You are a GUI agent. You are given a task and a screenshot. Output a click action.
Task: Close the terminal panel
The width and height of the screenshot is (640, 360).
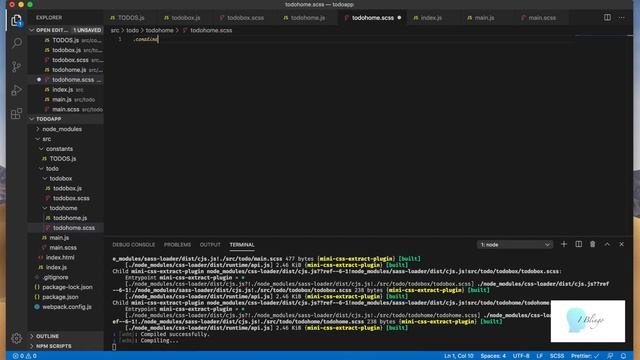621,244
